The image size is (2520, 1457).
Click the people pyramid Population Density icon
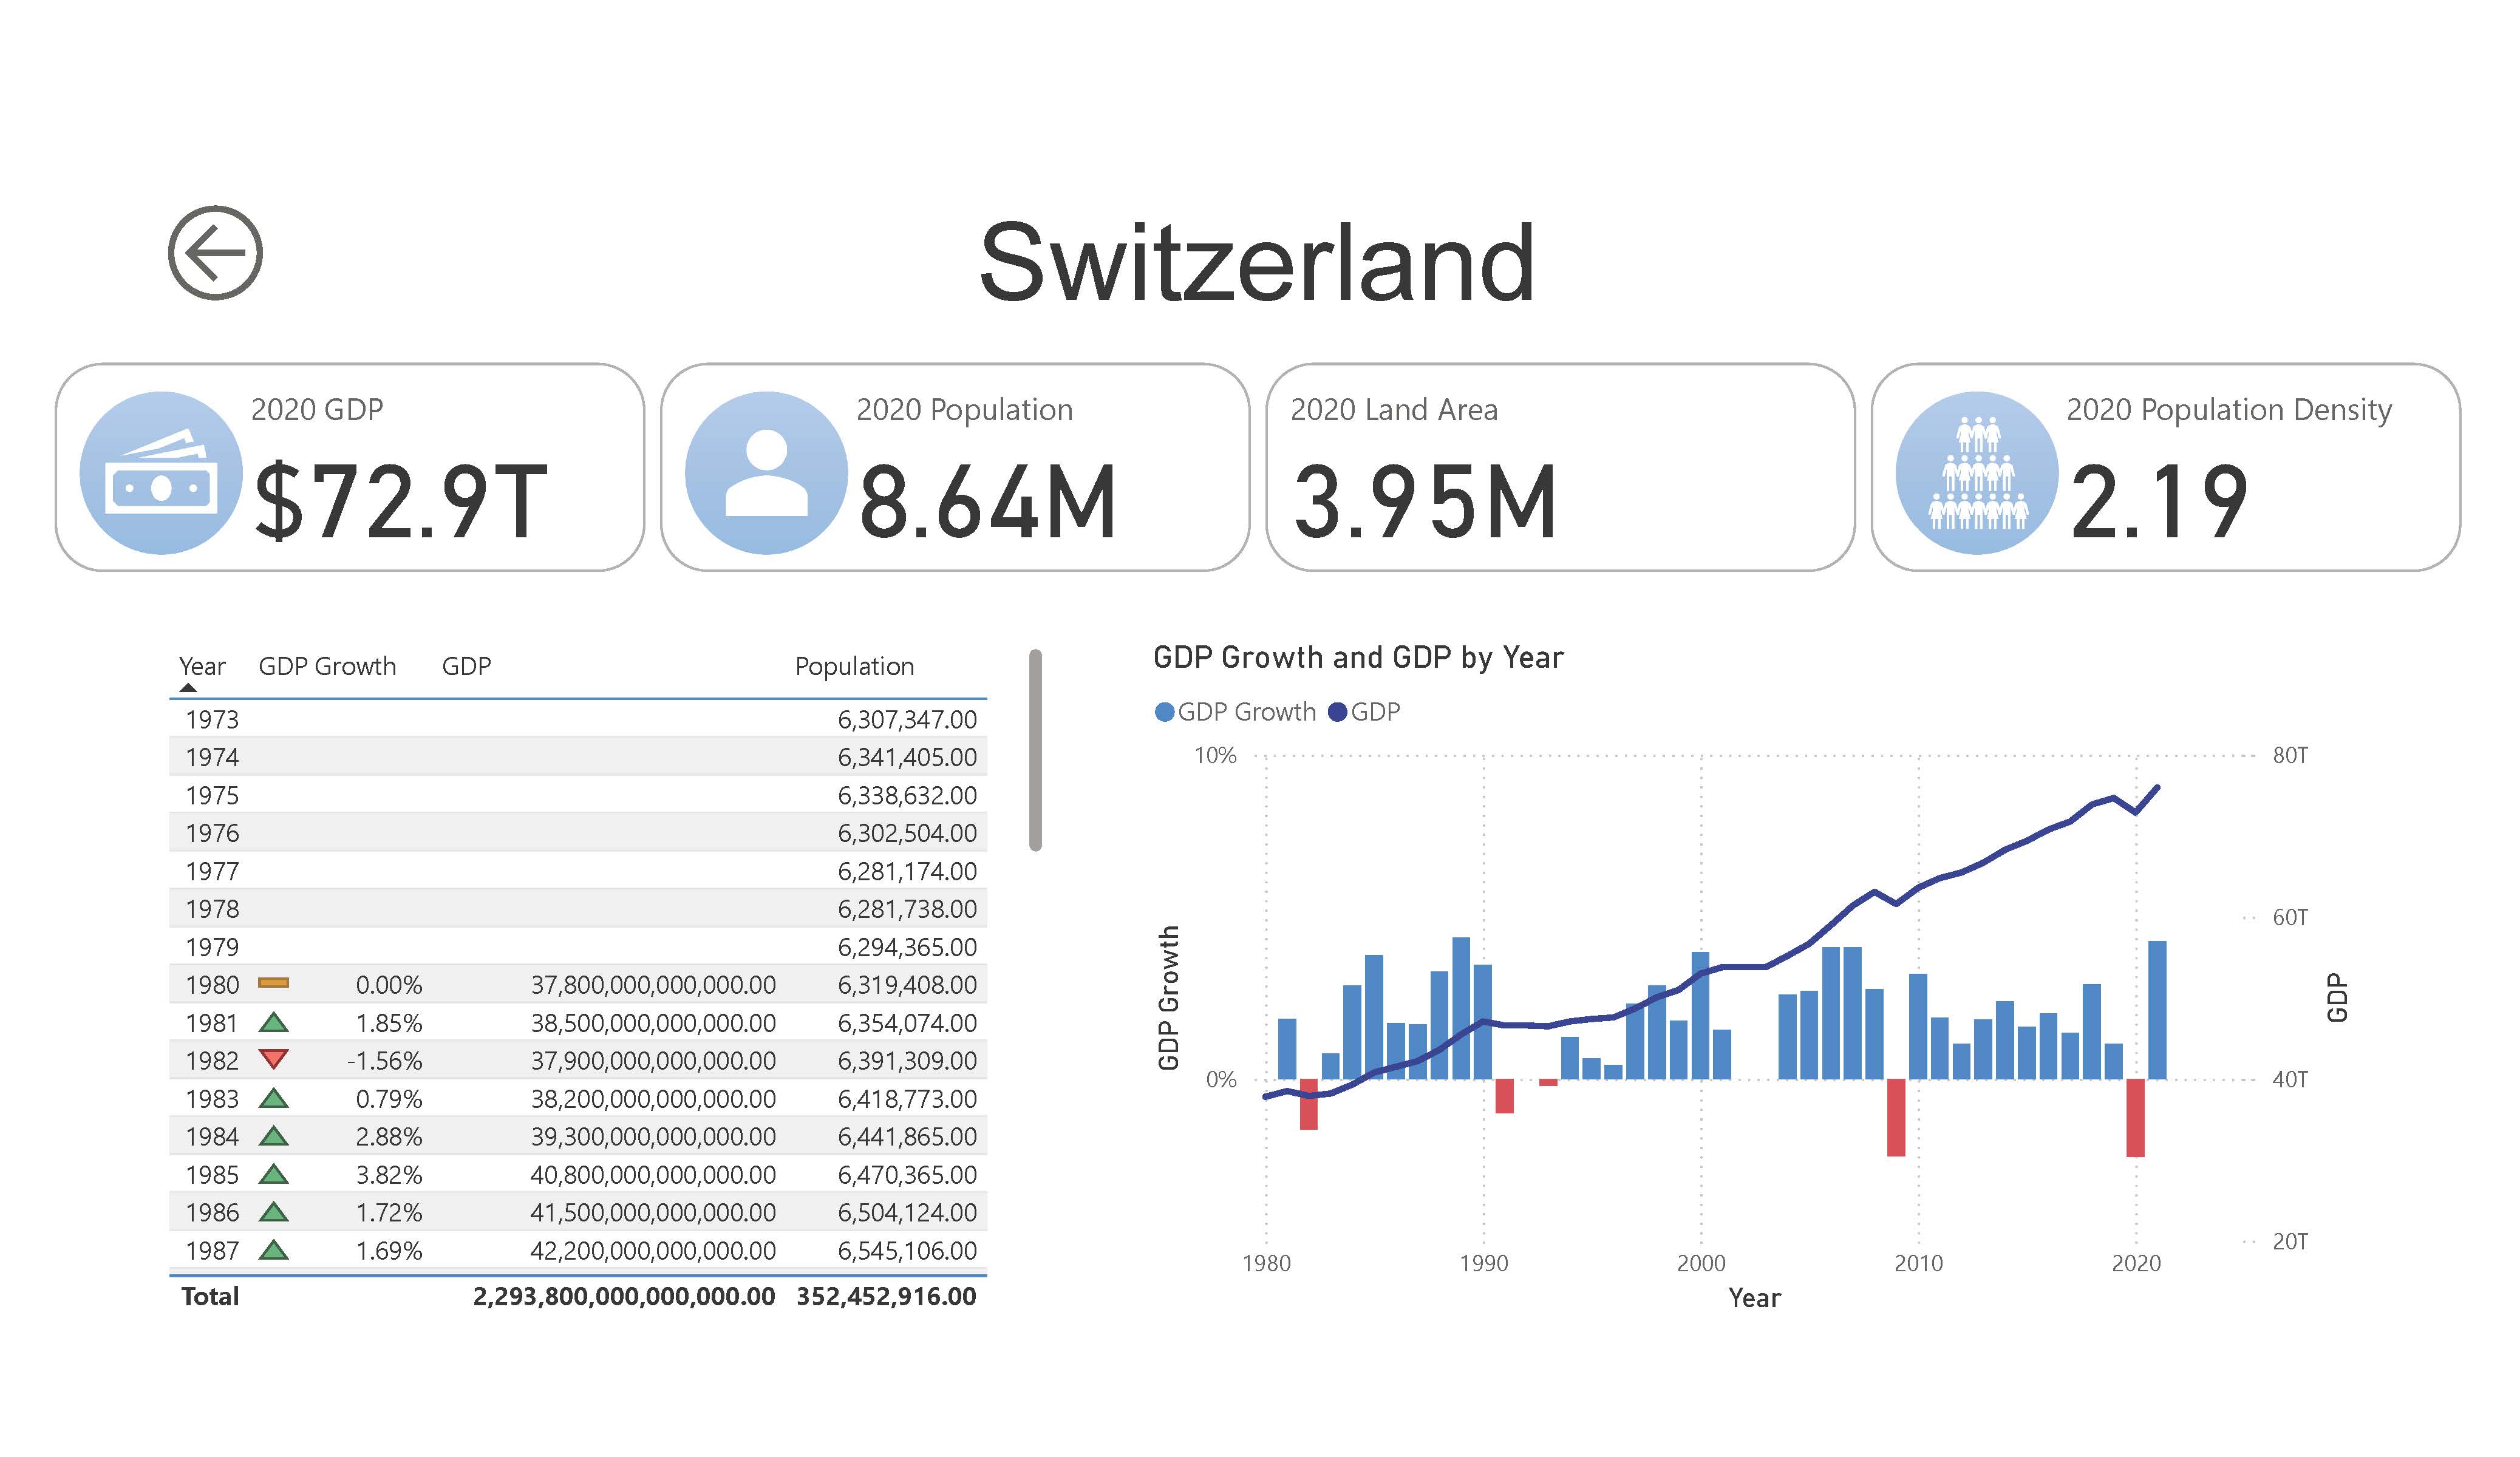coord(1977,473)
